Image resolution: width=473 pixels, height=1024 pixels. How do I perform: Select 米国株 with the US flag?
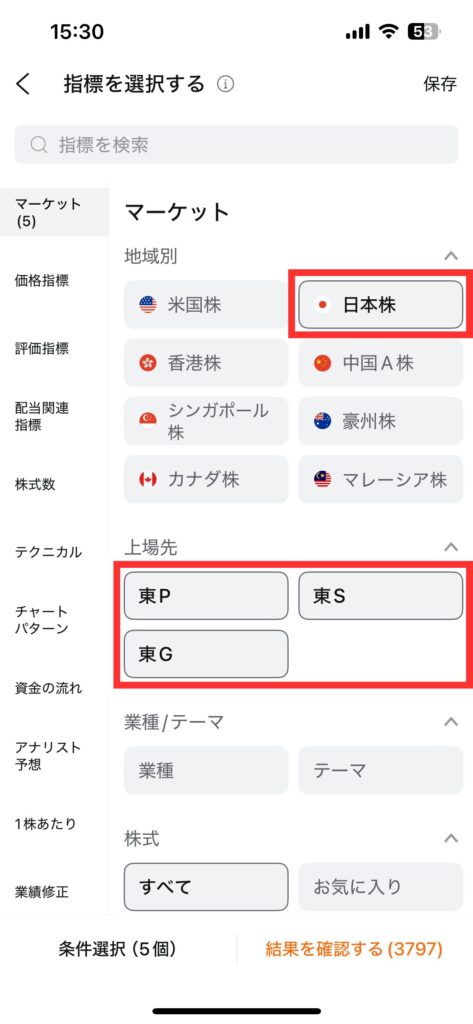tap(206, 304)
